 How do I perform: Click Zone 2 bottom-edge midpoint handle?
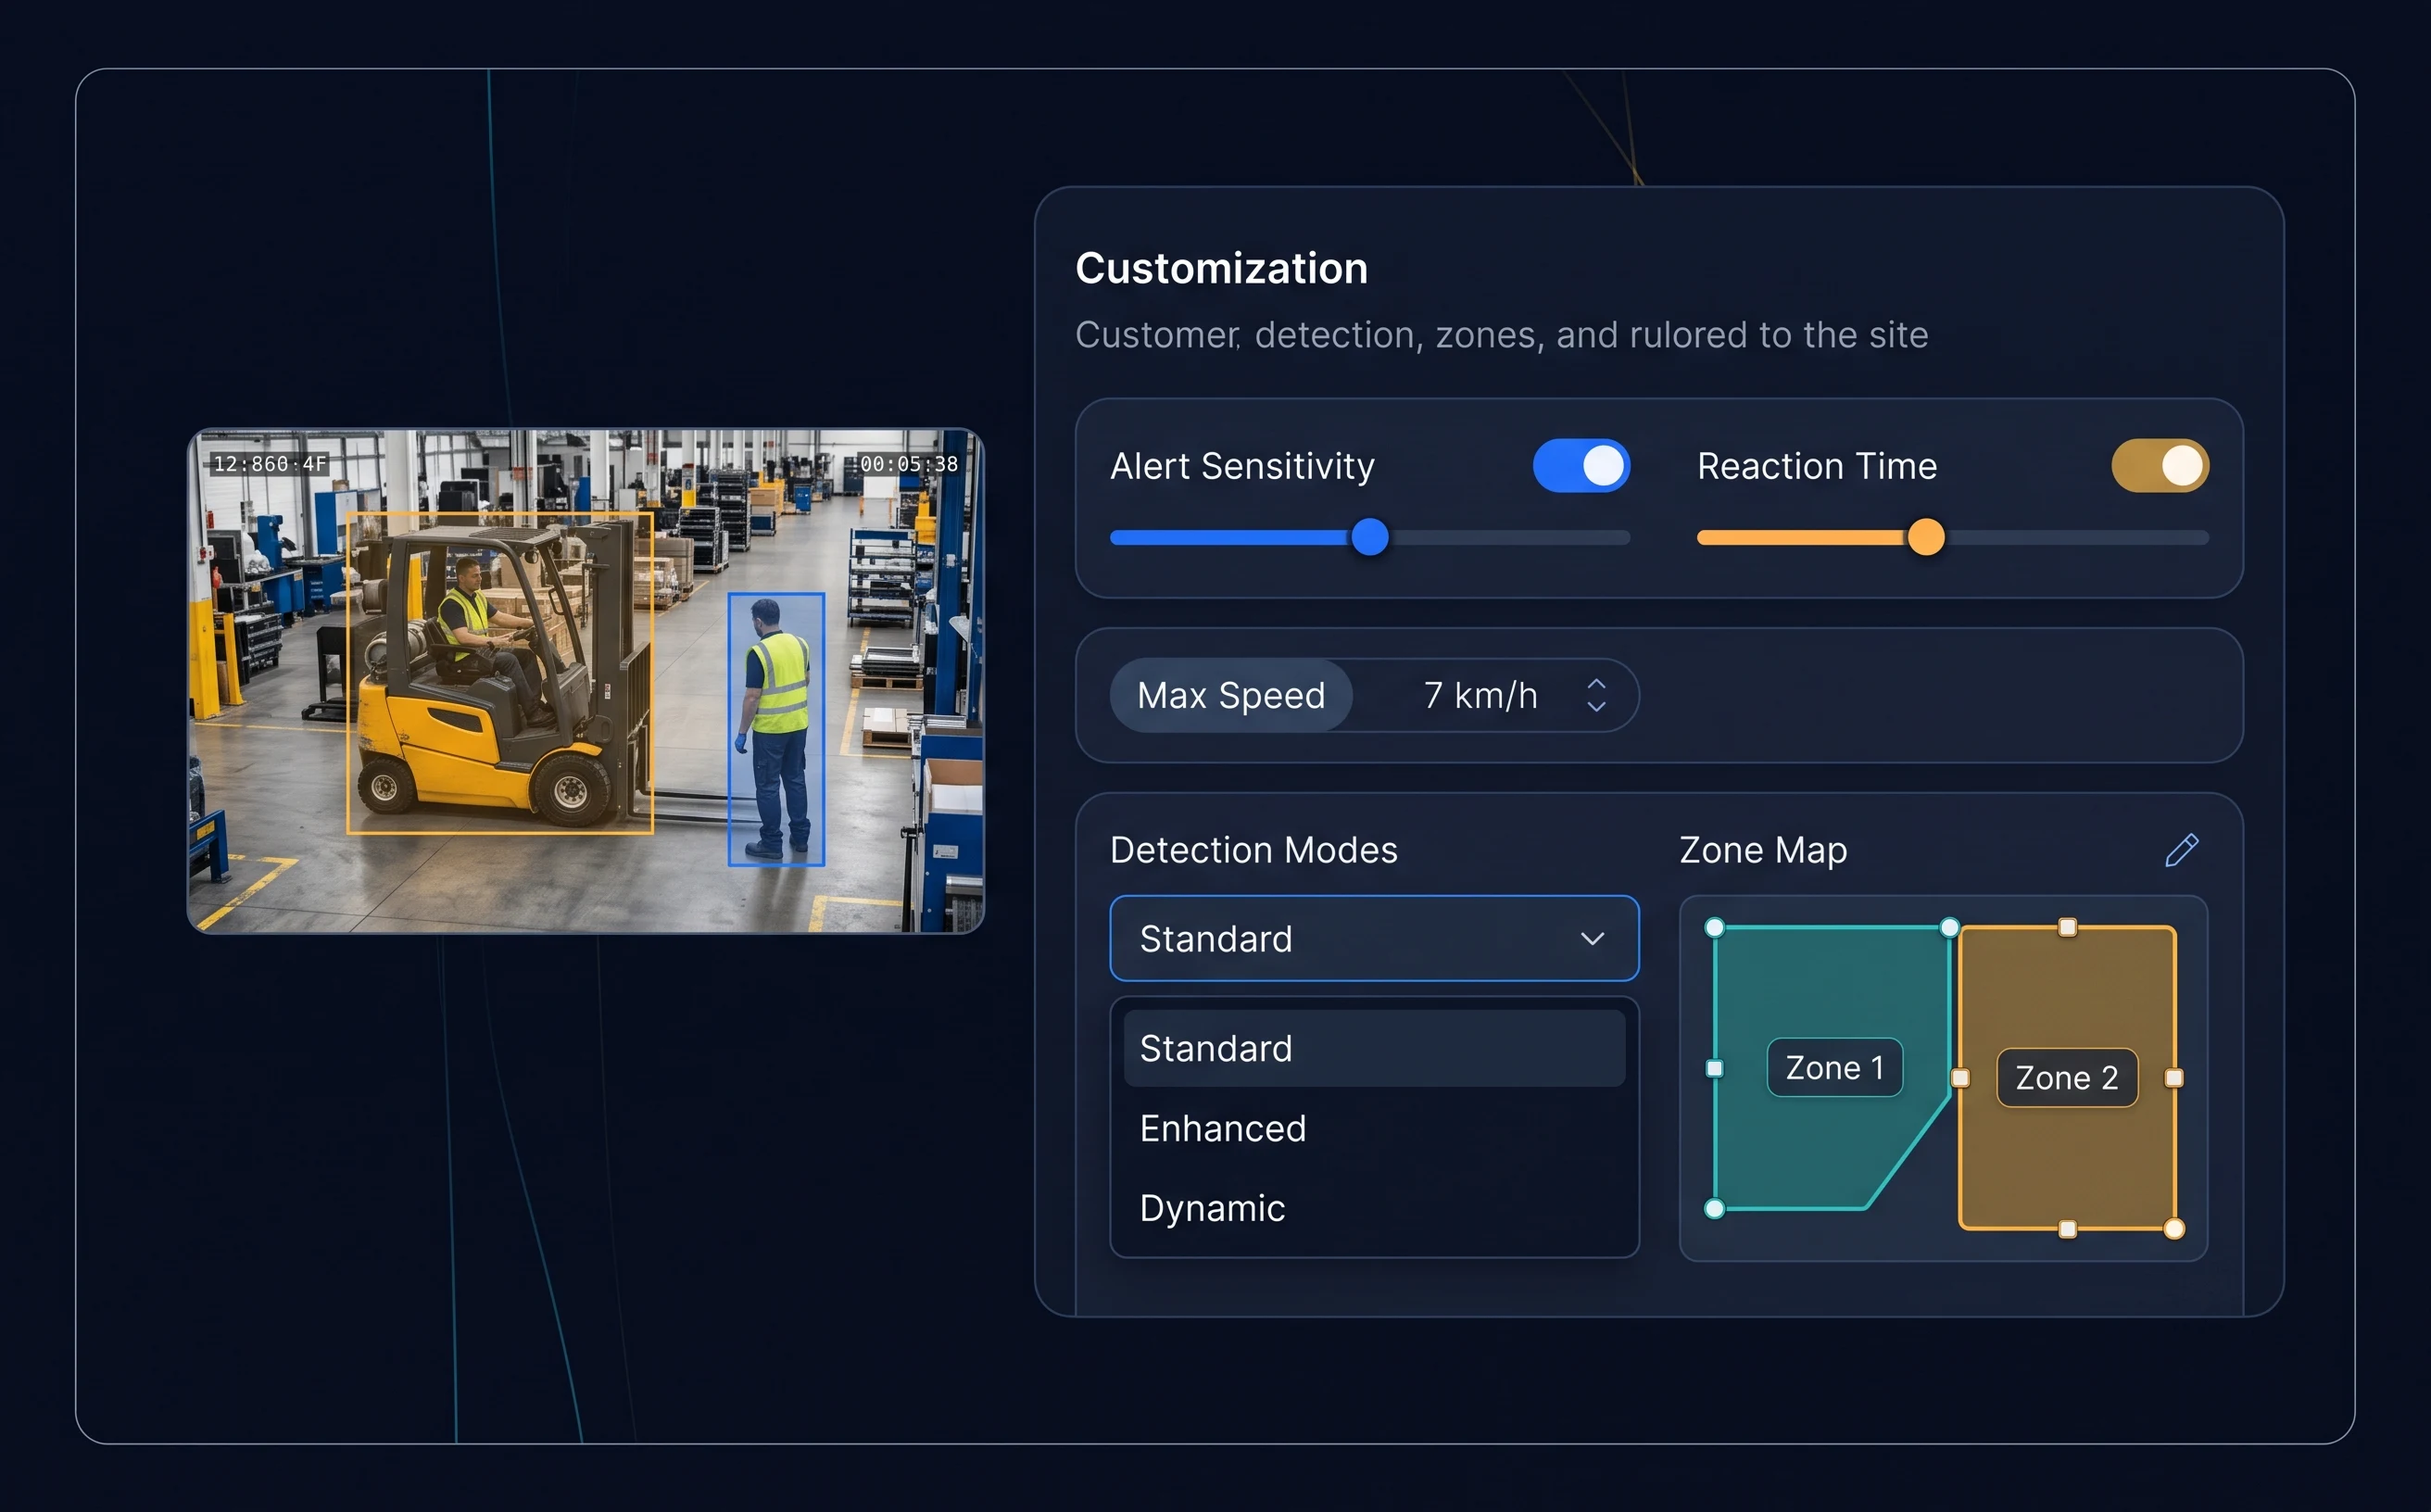[2067, 1229]
